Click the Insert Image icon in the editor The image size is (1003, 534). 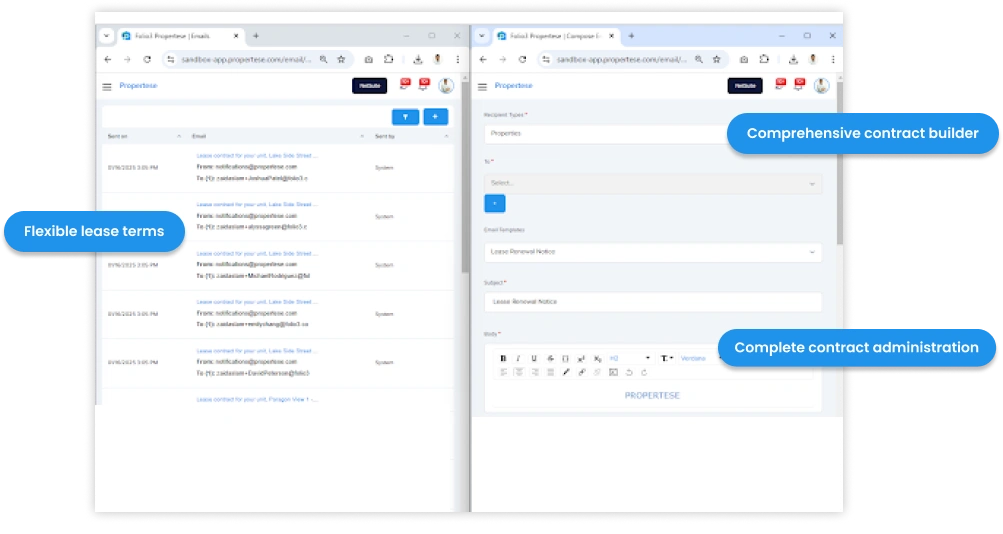pyautogui.click(x=613, y=372)
